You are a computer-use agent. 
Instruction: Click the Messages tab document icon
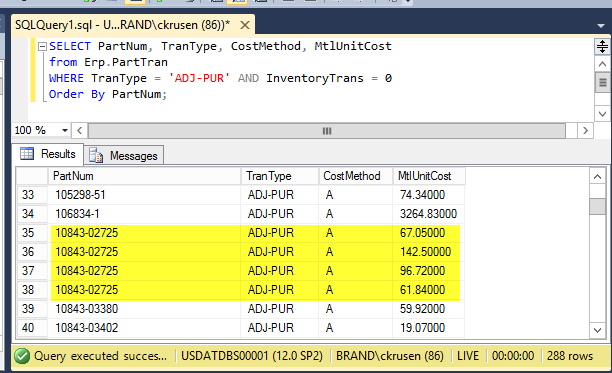tap(96, 155)
